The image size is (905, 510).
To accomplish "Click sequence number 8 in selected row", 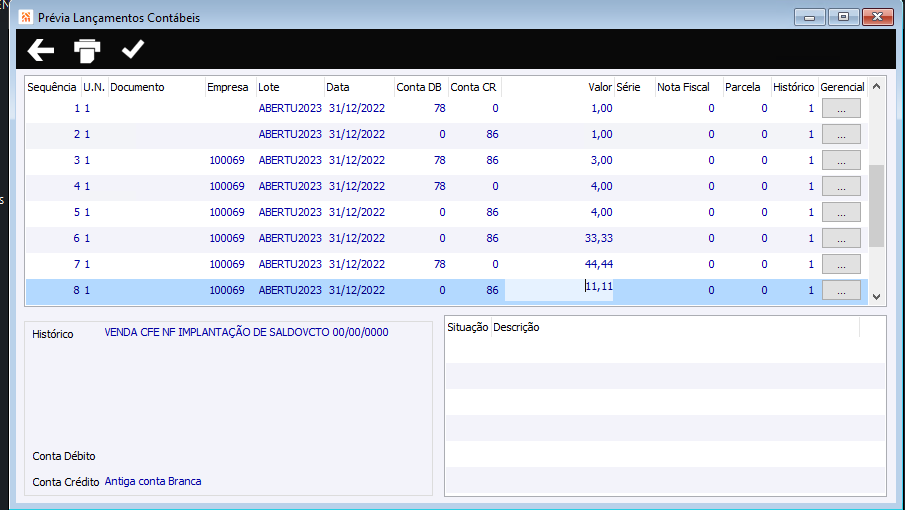I will 76,290.
